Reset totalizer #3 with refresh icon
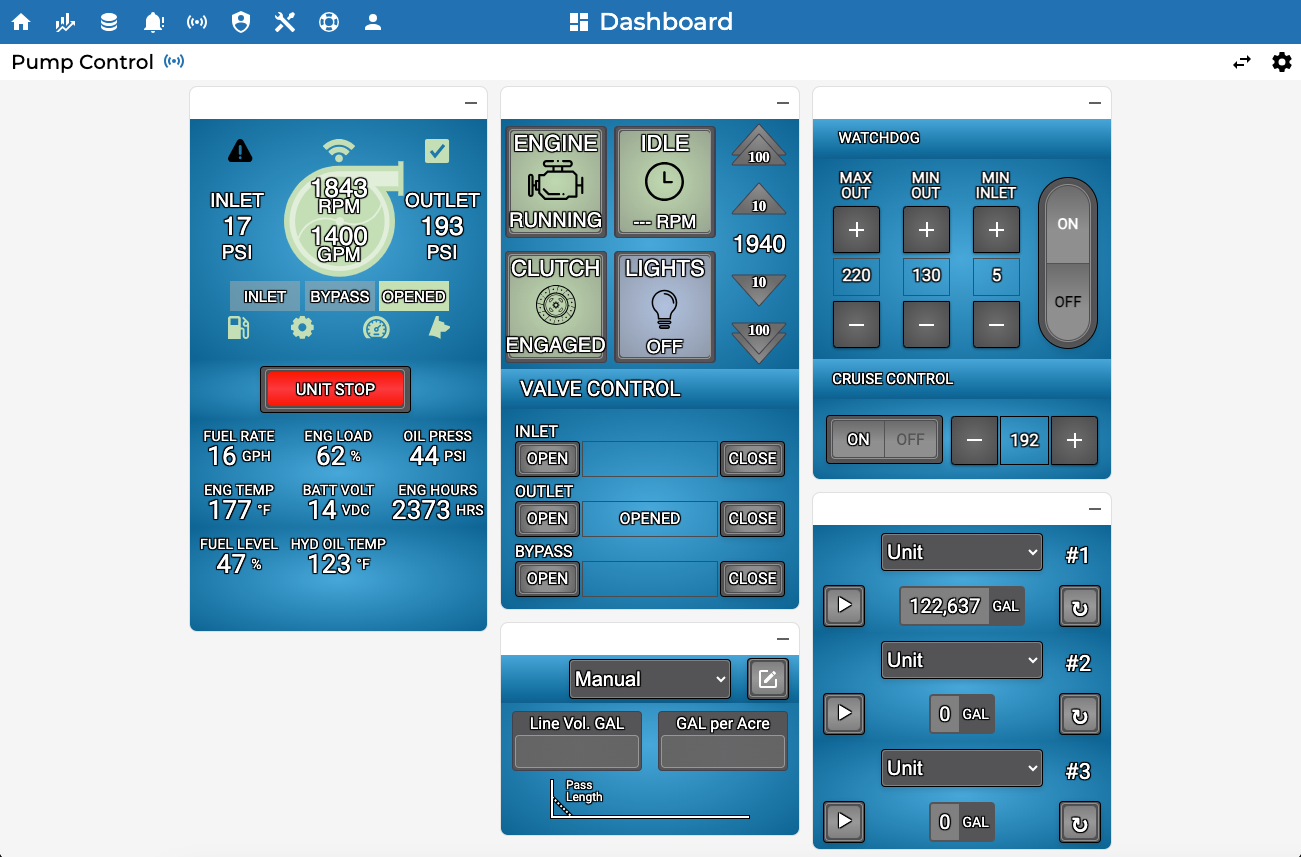Viewport: 1301px width, 857px height. coord(1080,822)
